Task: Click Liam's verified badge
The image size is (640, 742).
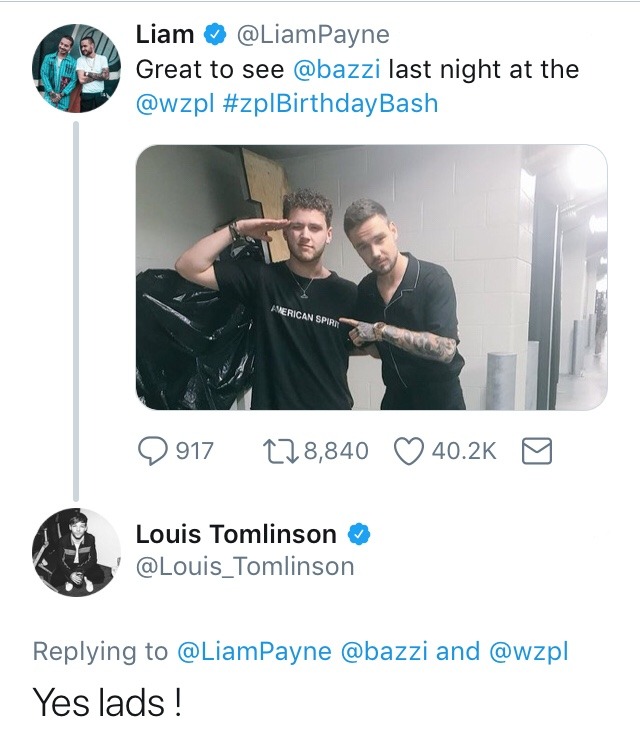Action: [x=214, y=35]
